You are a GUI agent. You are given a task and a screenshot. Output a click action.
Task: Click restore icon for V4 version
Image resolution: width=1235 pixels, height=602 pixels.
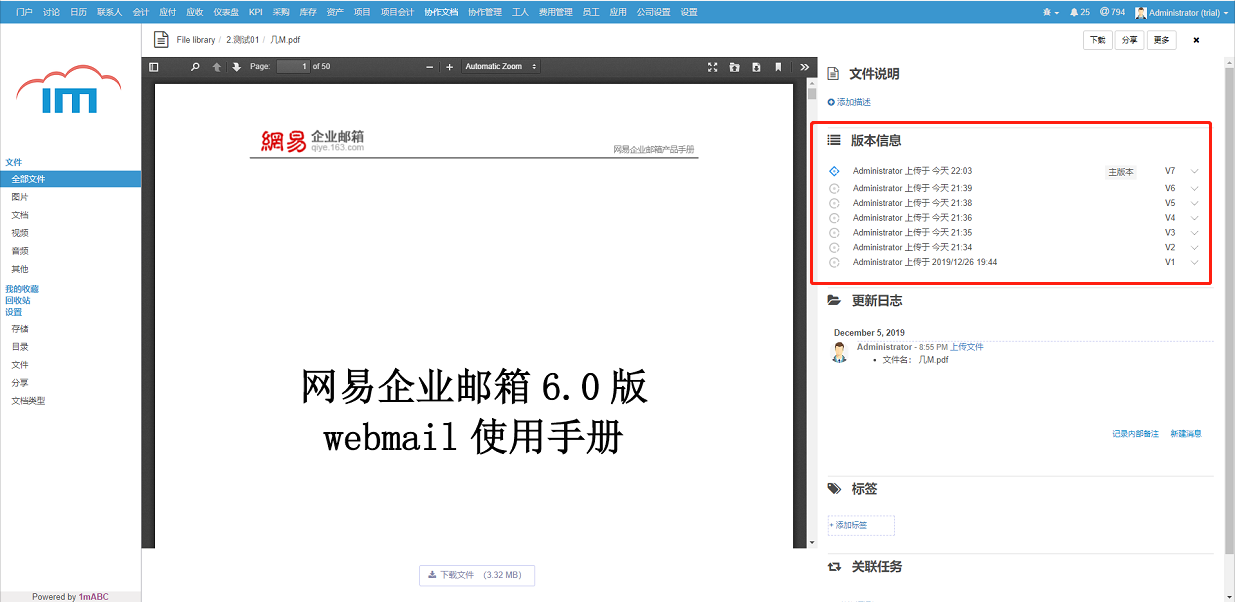coord(834,217)
